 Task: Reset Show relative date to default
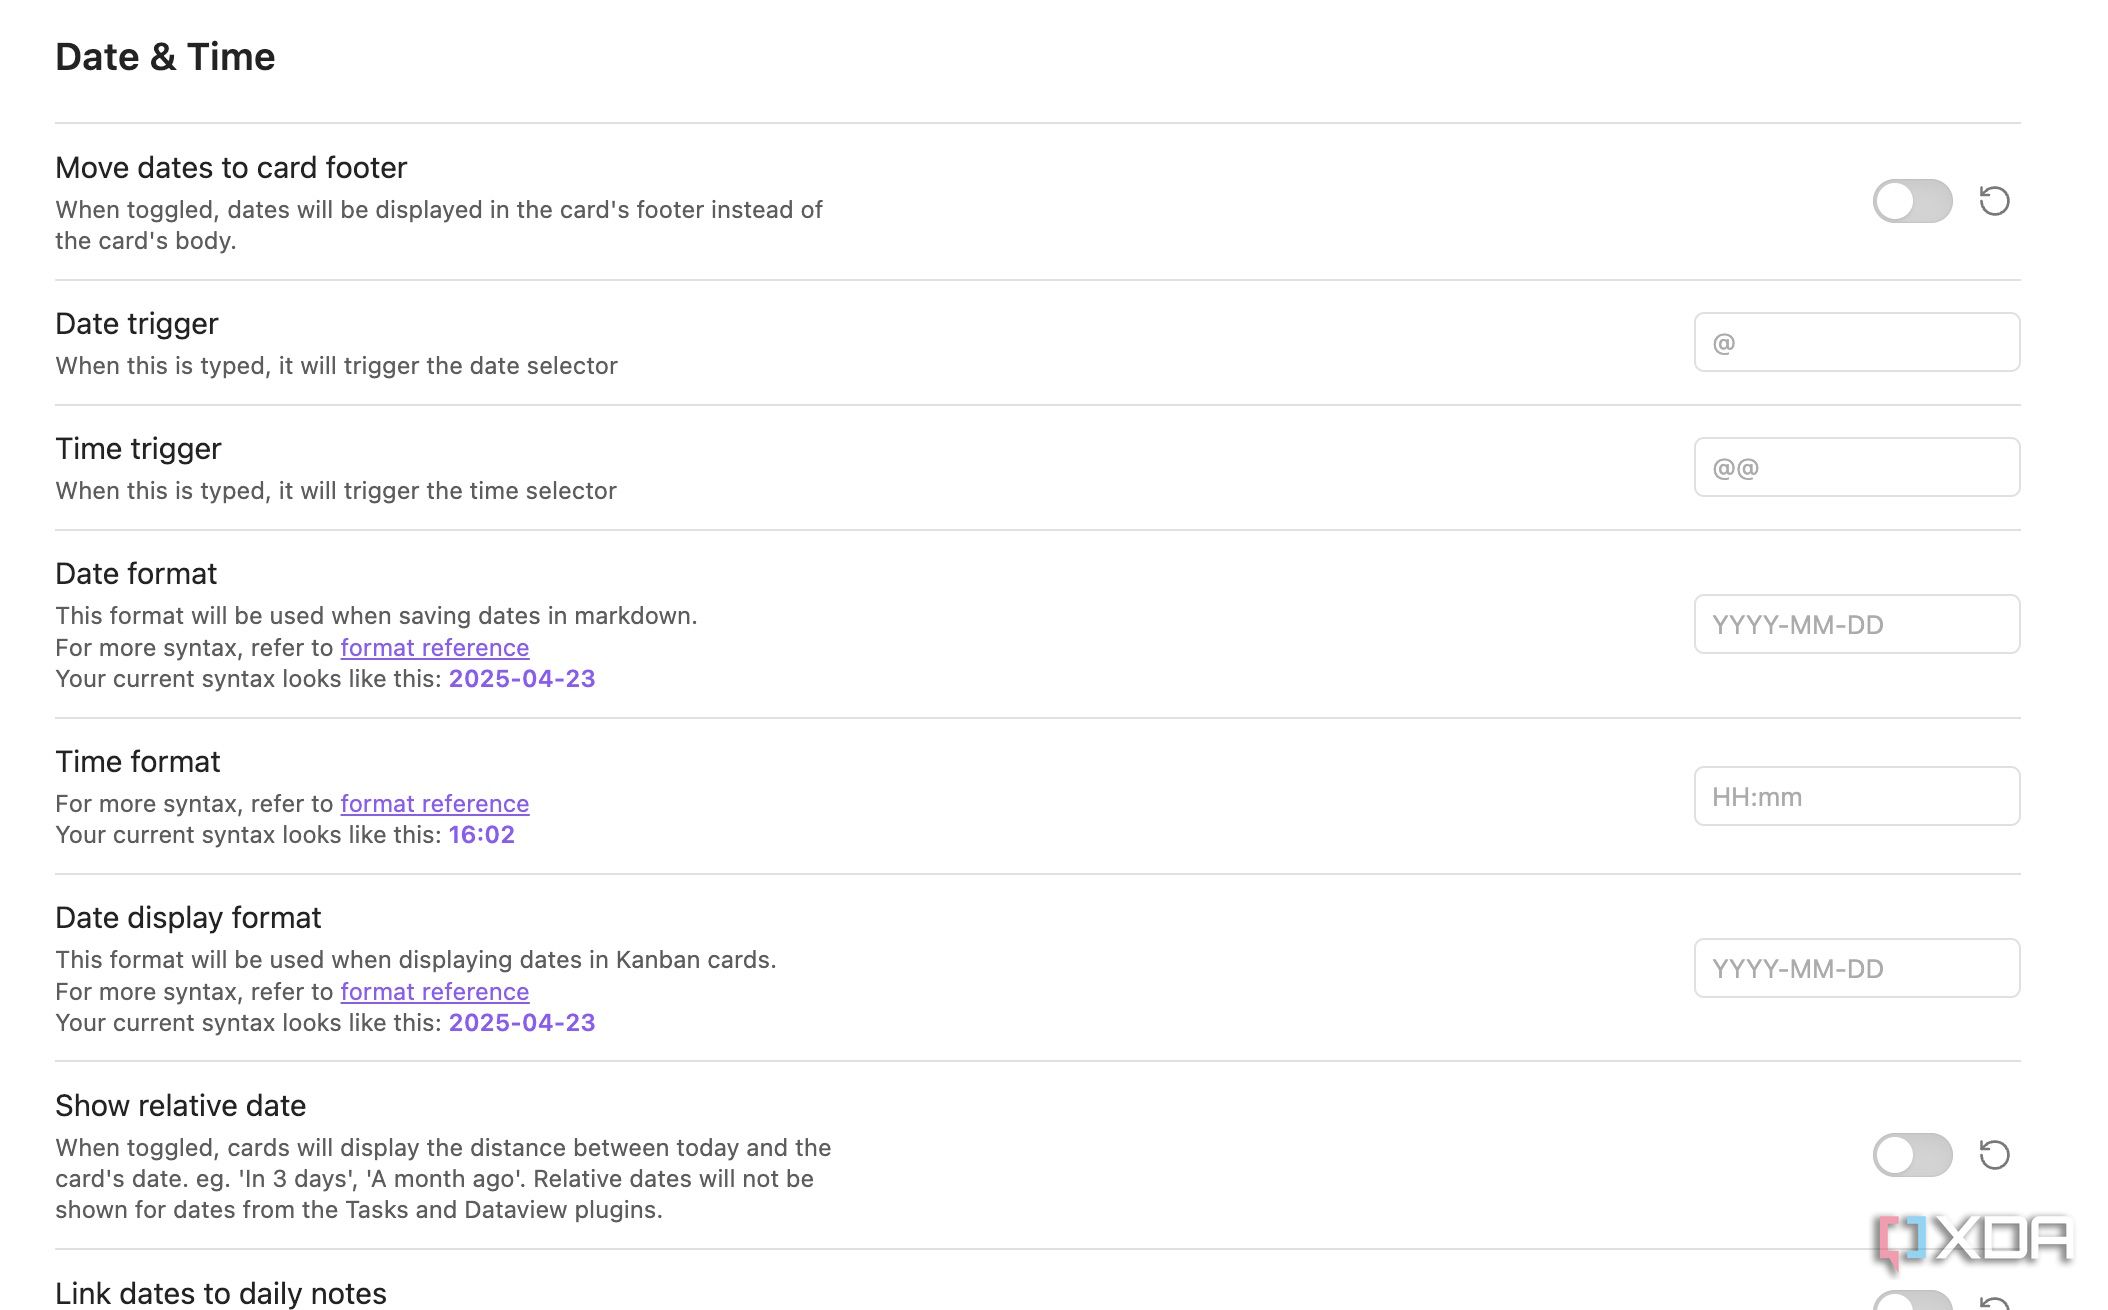pos(1994,1155)
